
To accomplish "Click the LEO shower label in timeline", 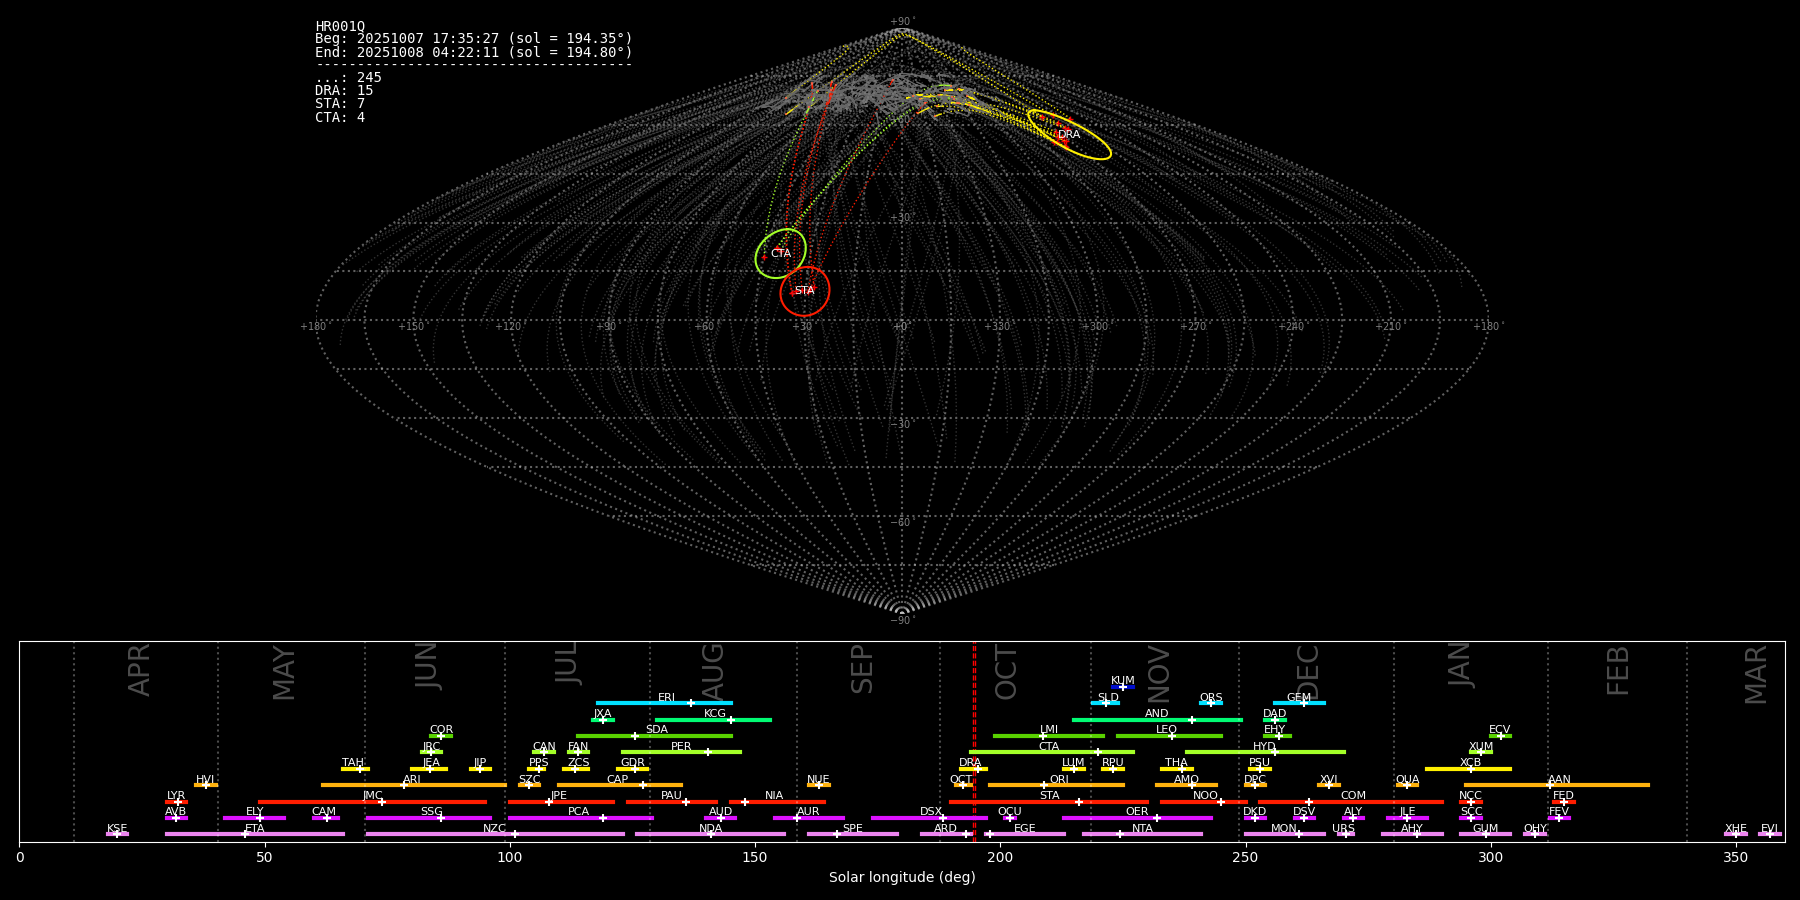I will (x=1166, y=730).
